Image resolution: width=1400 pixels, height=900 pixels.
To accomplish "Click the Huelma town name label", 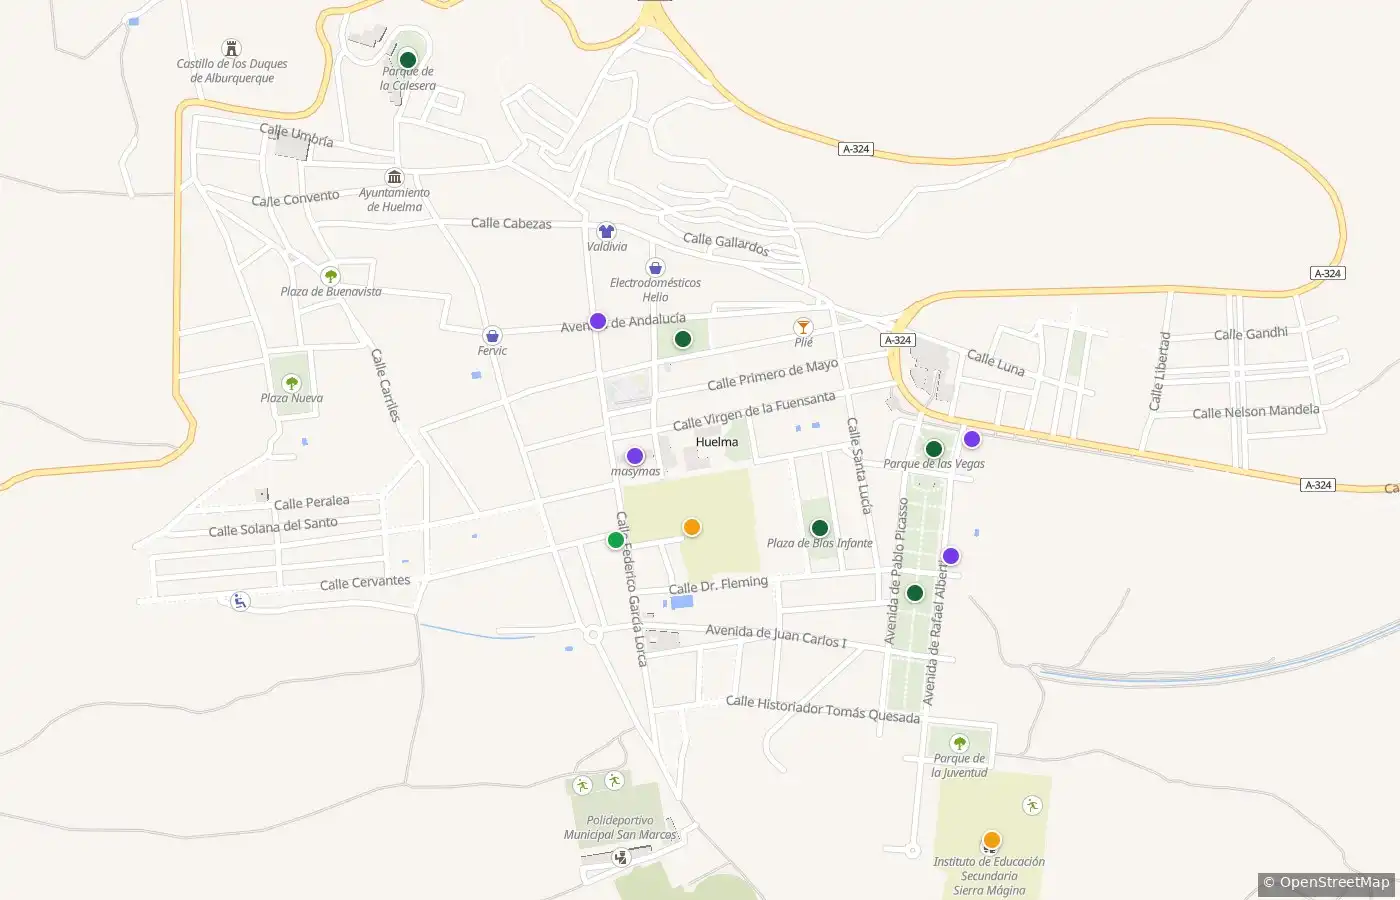I will 717,442.
